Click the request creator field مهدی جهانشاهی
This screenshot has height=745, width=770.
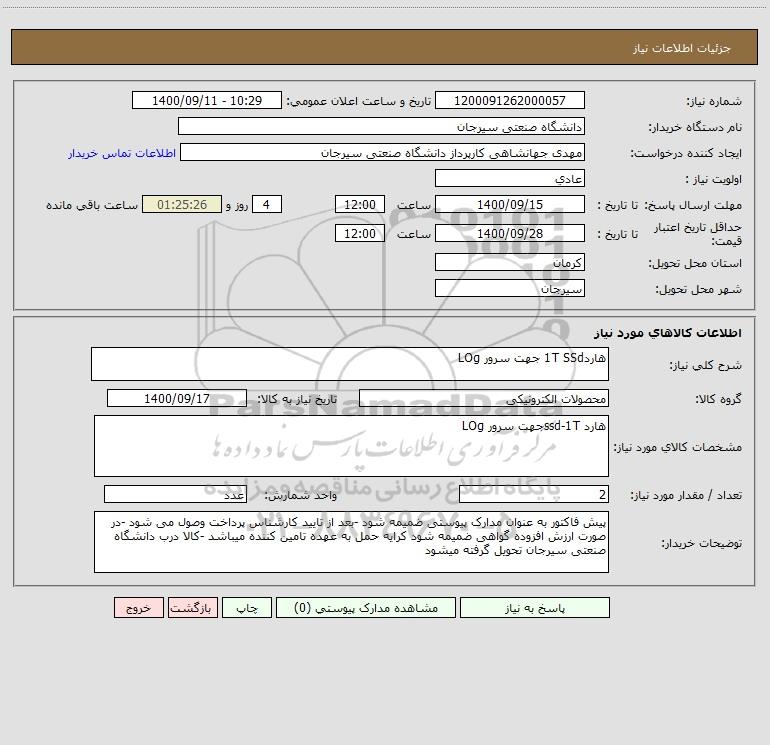[x=382, y=152]
